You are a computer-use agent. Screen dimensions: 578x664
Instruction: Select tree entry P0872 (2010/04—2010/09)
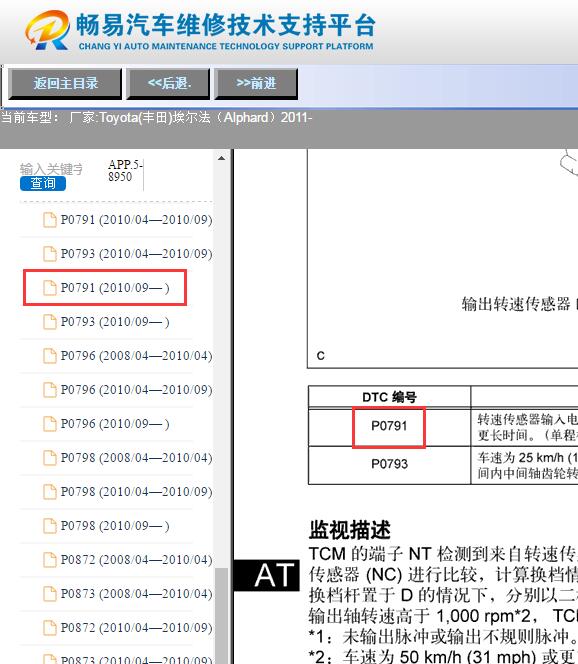(136, 628)
